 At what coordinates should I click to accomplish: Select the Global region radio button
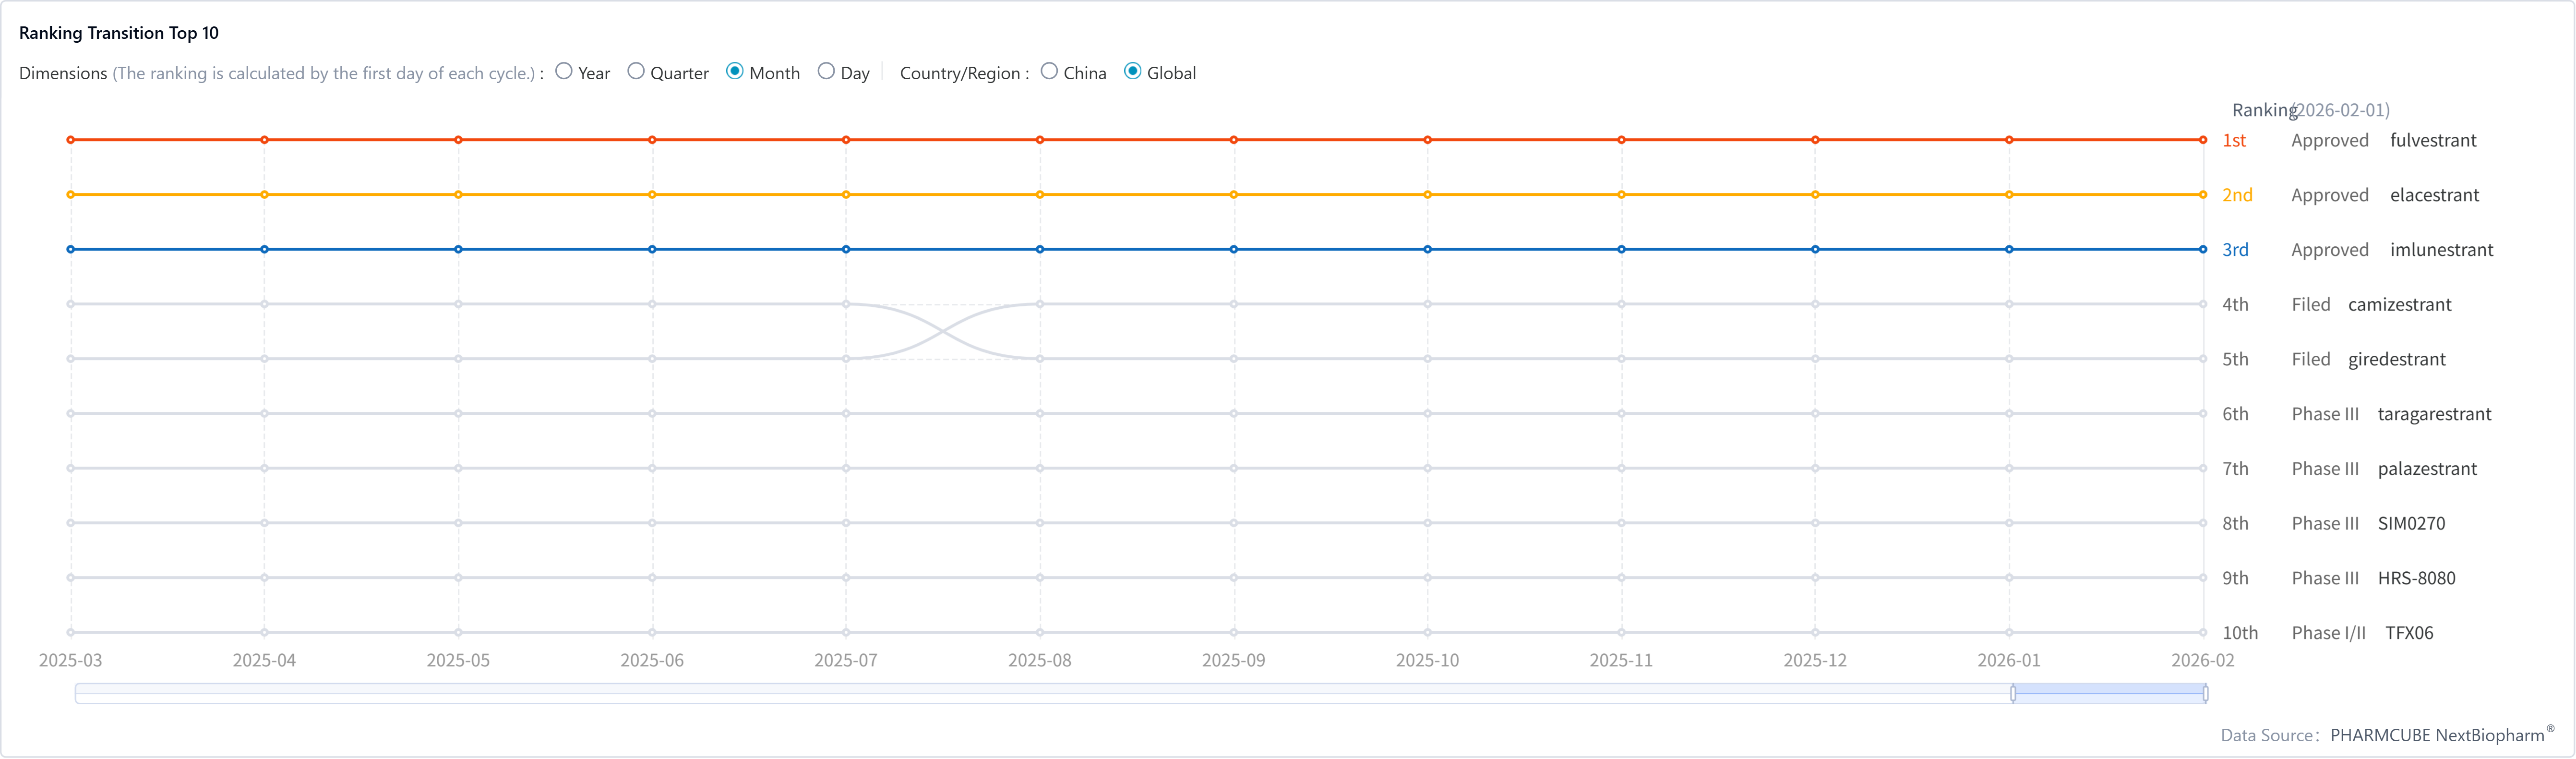click(x=1133, y=72)
